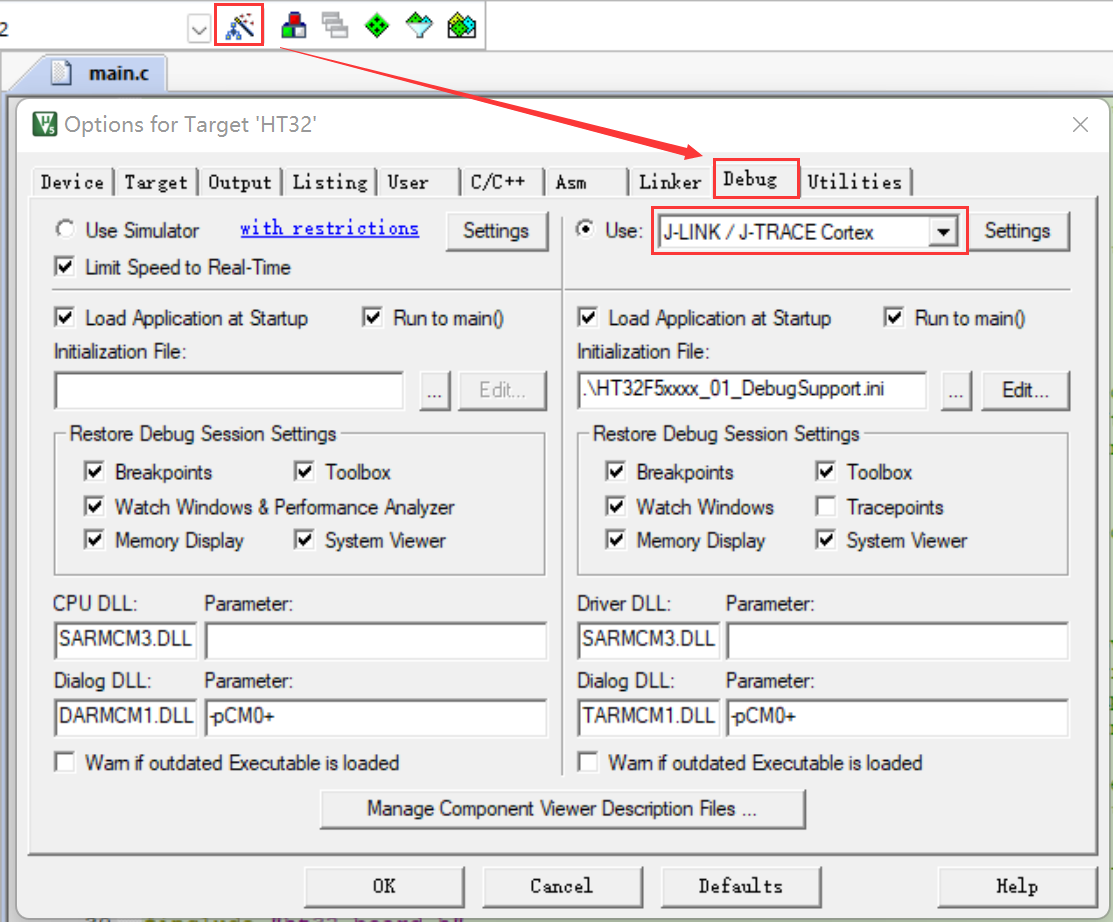Browse for debugger initialization file with ... button
1113x922 pixels.
[x=956, y=390]
